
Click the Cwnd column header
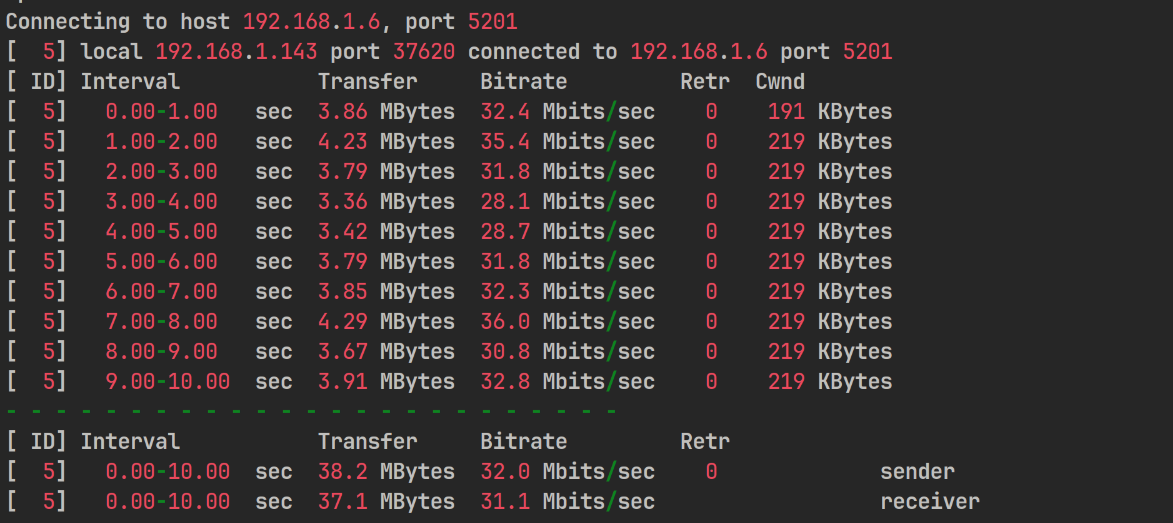[x=780, y=82]
